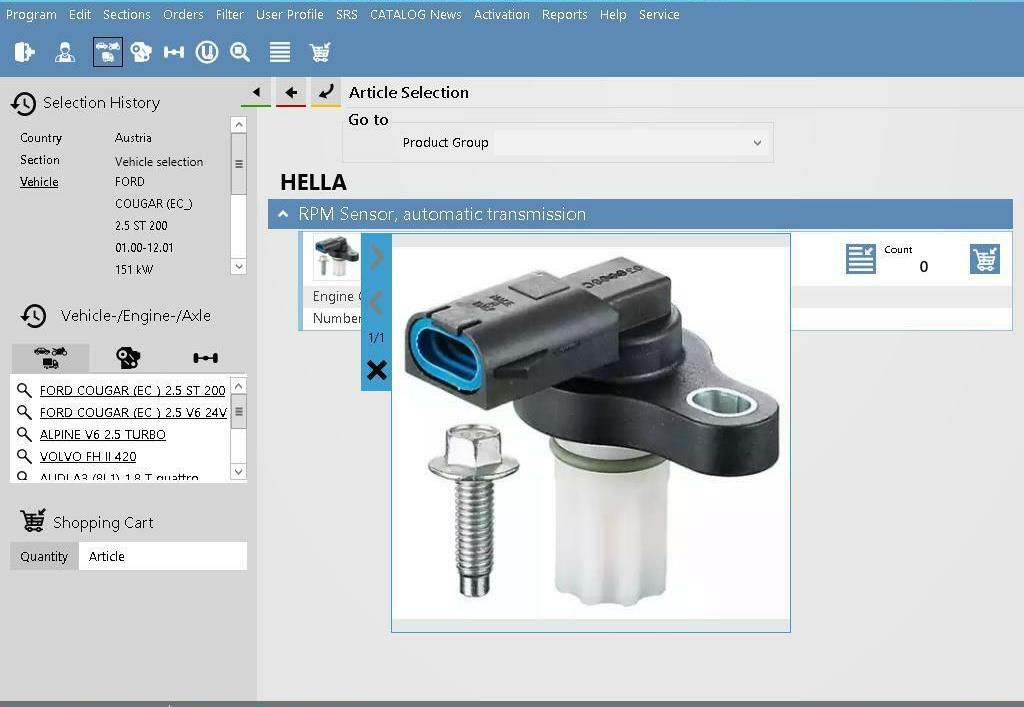Open the Sections menu
Screen dimensions: 1024x707
(x=127, y=14)
